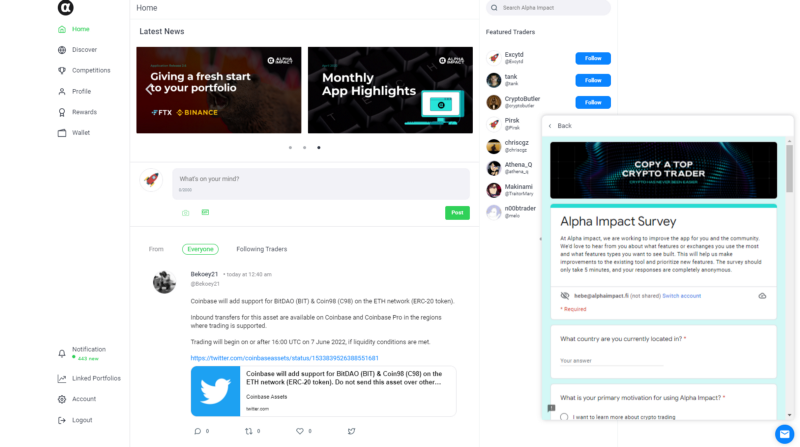The image size is (800, 447).
Task: Open the blue mail chat icon
Action: coord(784,434)
